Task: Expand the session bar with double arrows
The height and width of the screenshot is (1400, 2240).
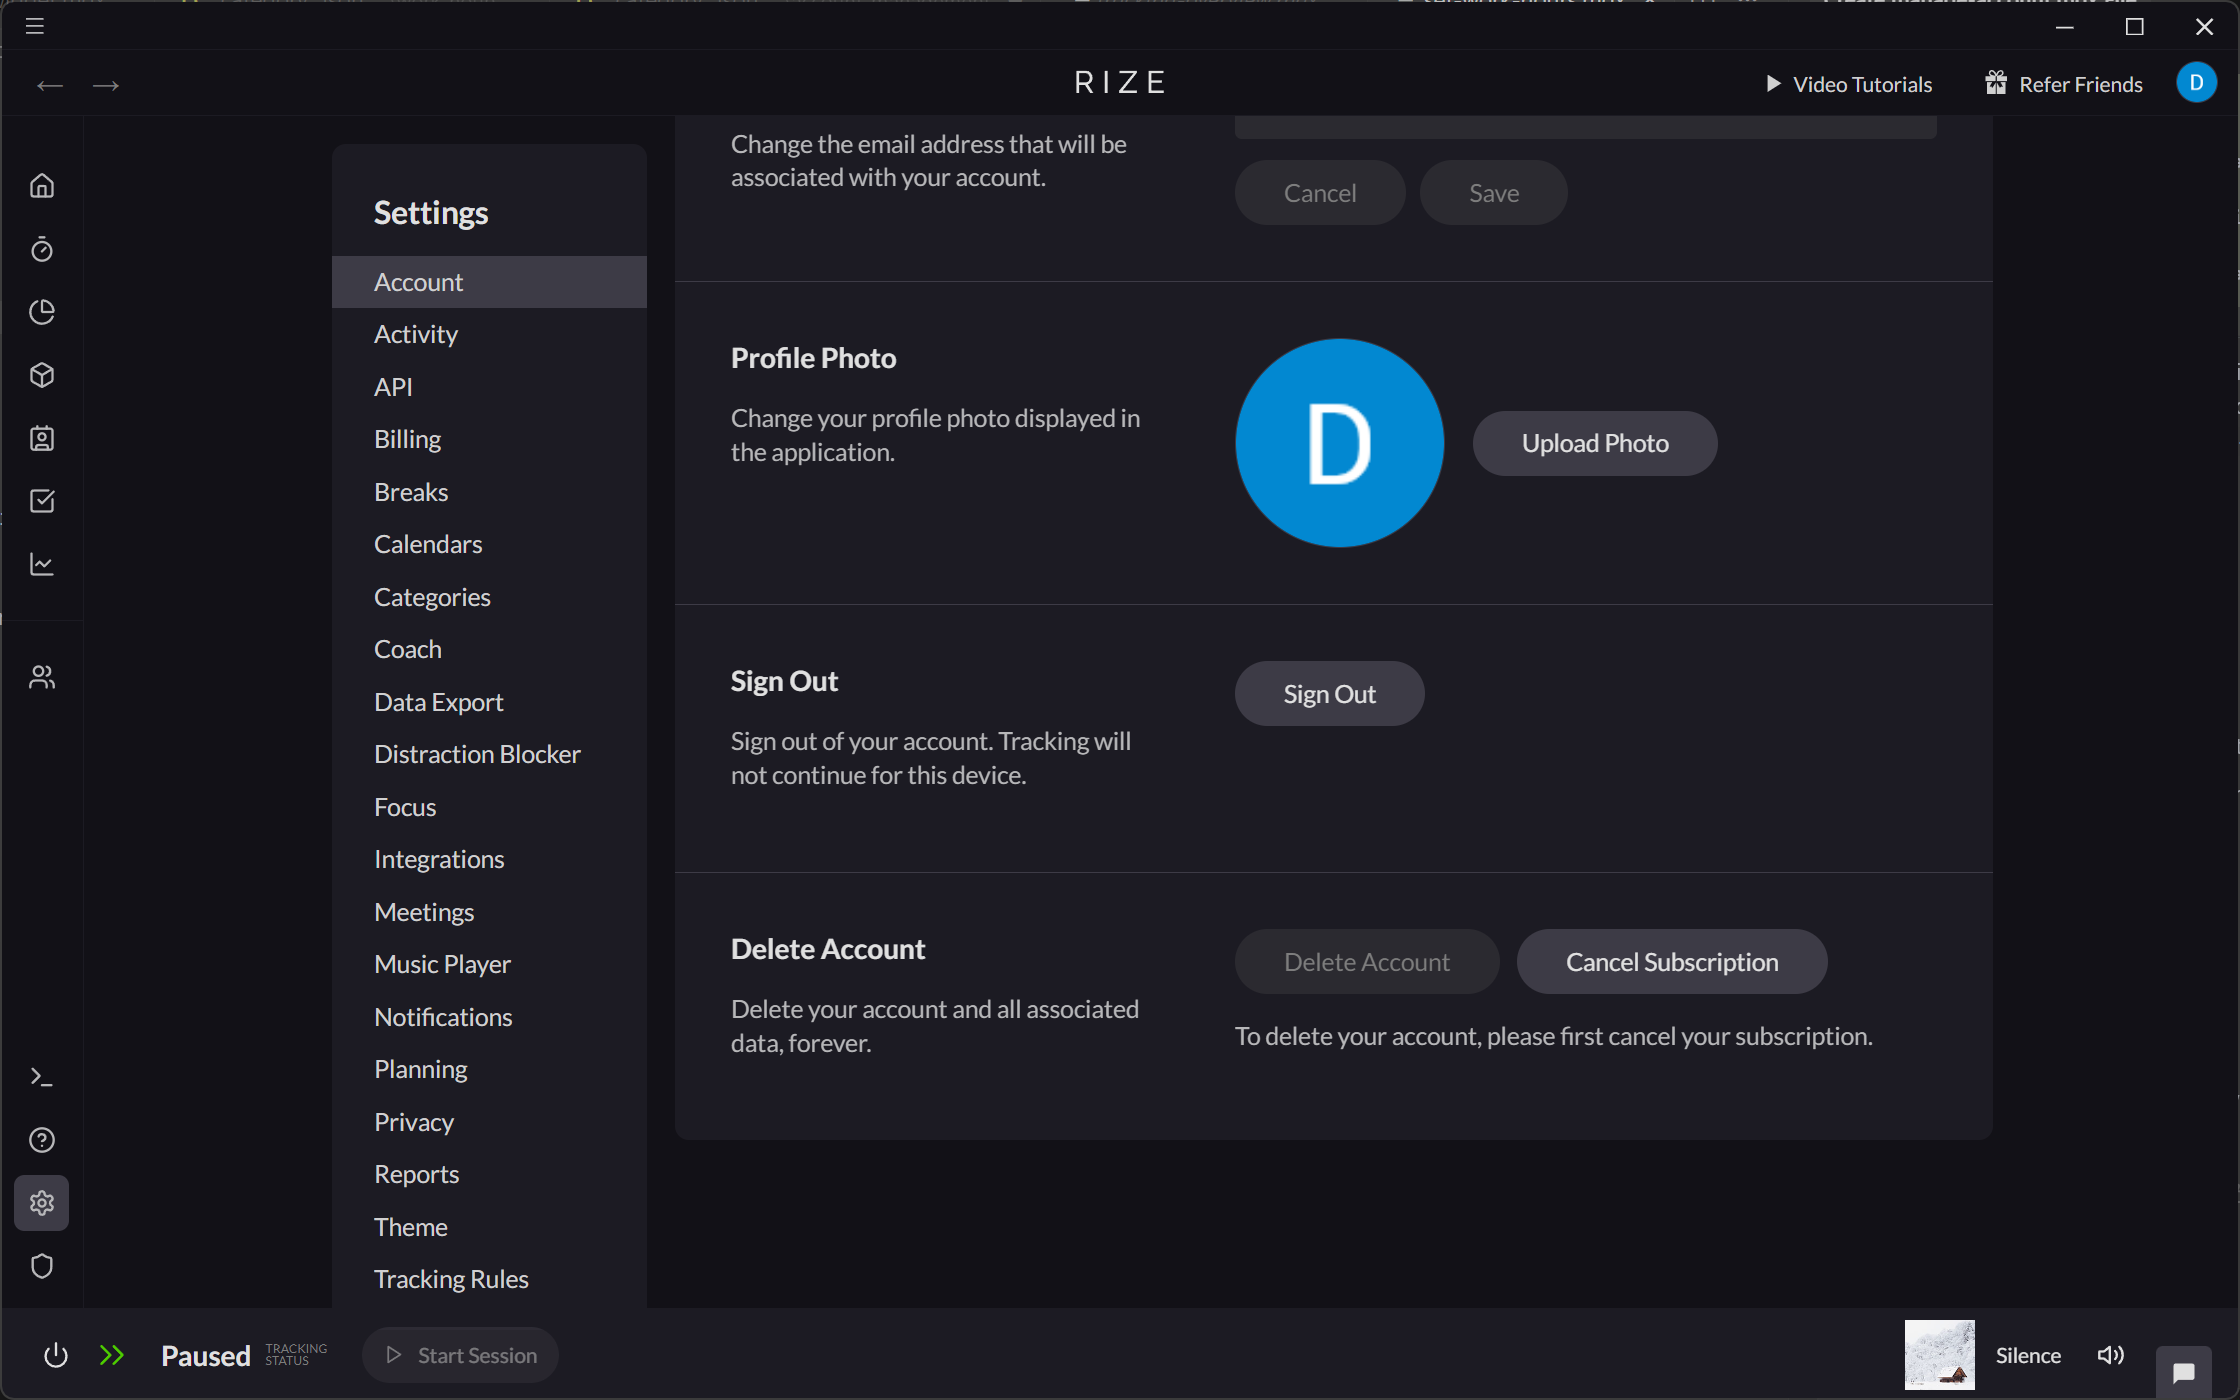Action: coord(112,1355)
